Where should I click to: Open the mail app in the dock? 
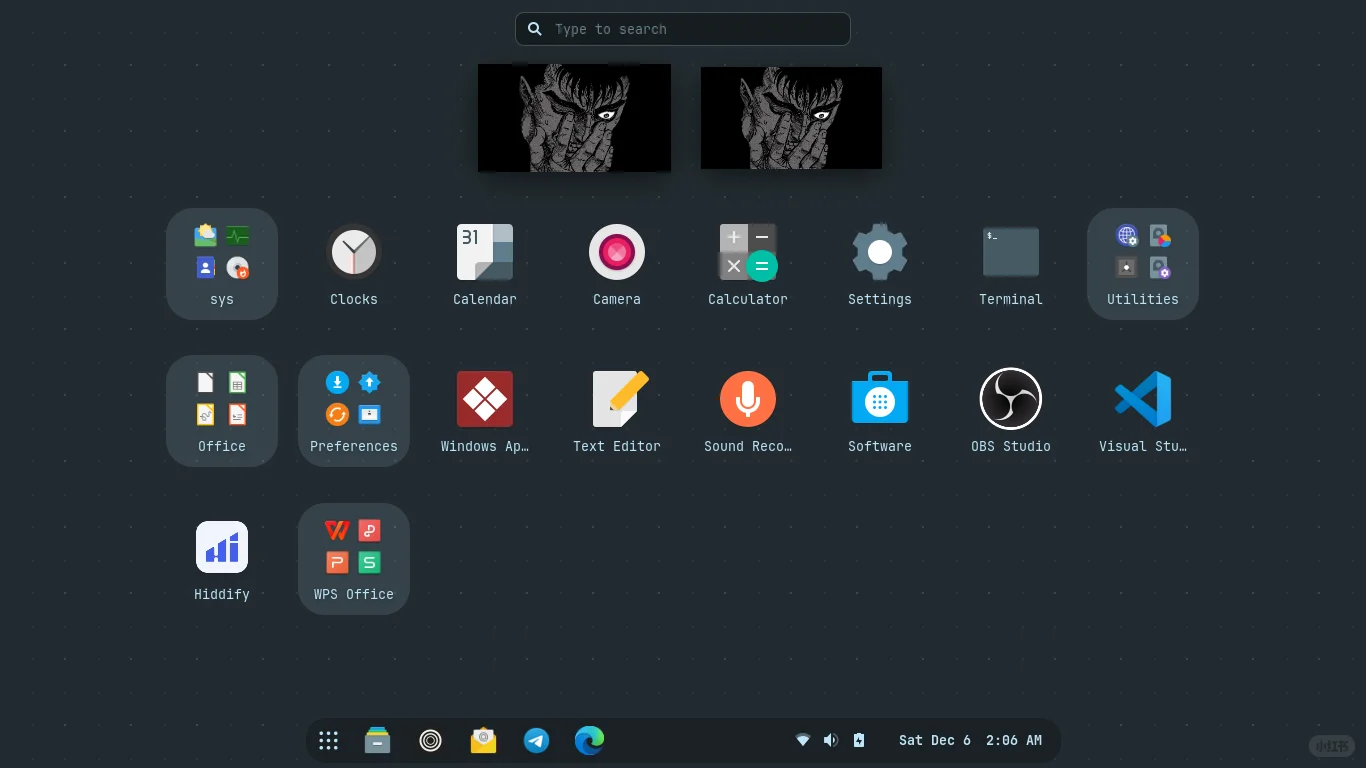pos(484,741)
